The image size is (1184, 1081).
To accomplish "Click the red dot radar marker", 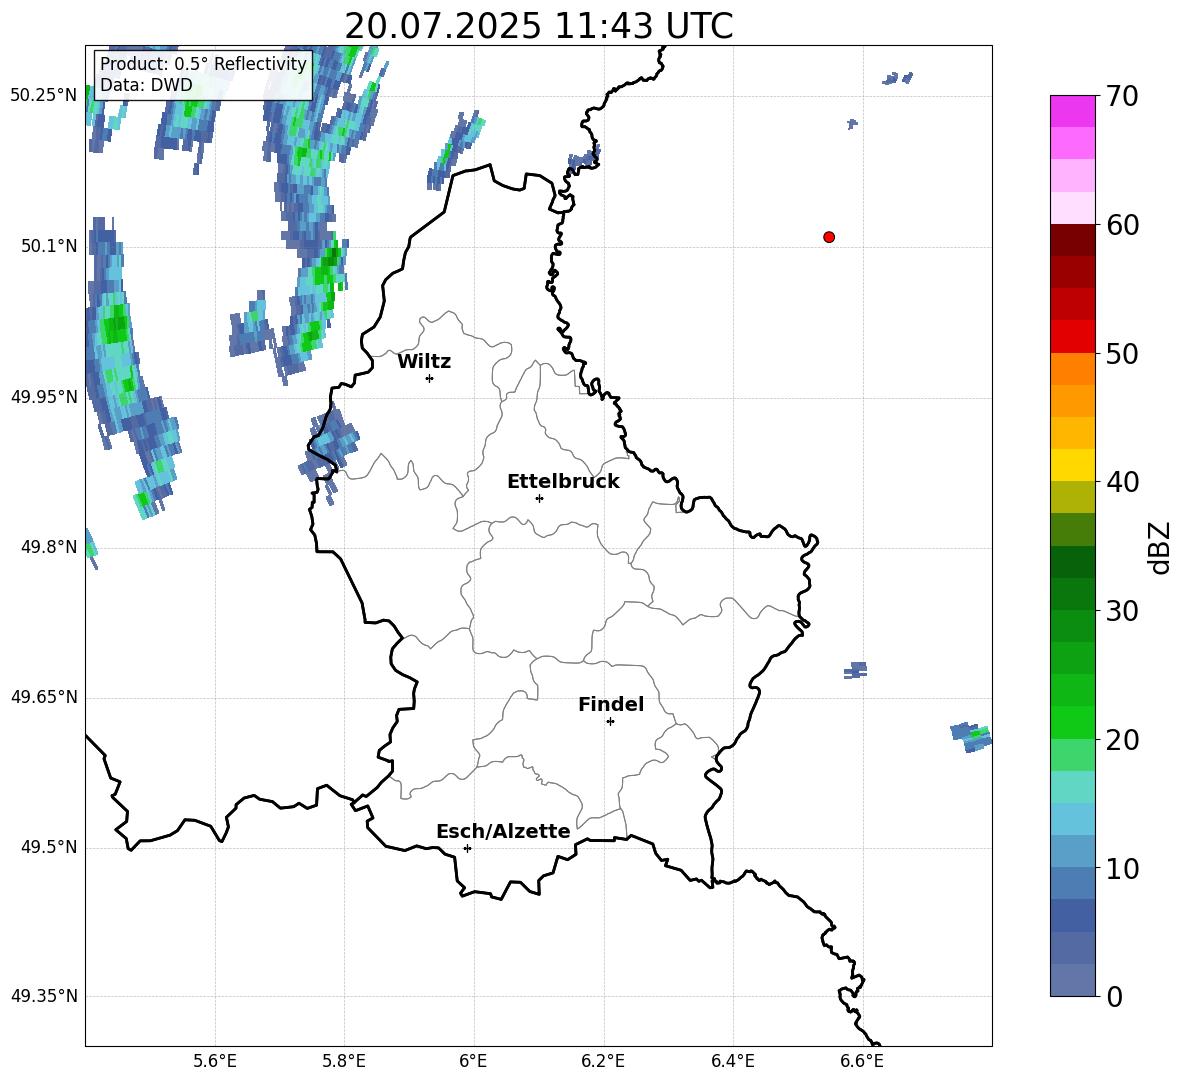I will tap(829, 237).
